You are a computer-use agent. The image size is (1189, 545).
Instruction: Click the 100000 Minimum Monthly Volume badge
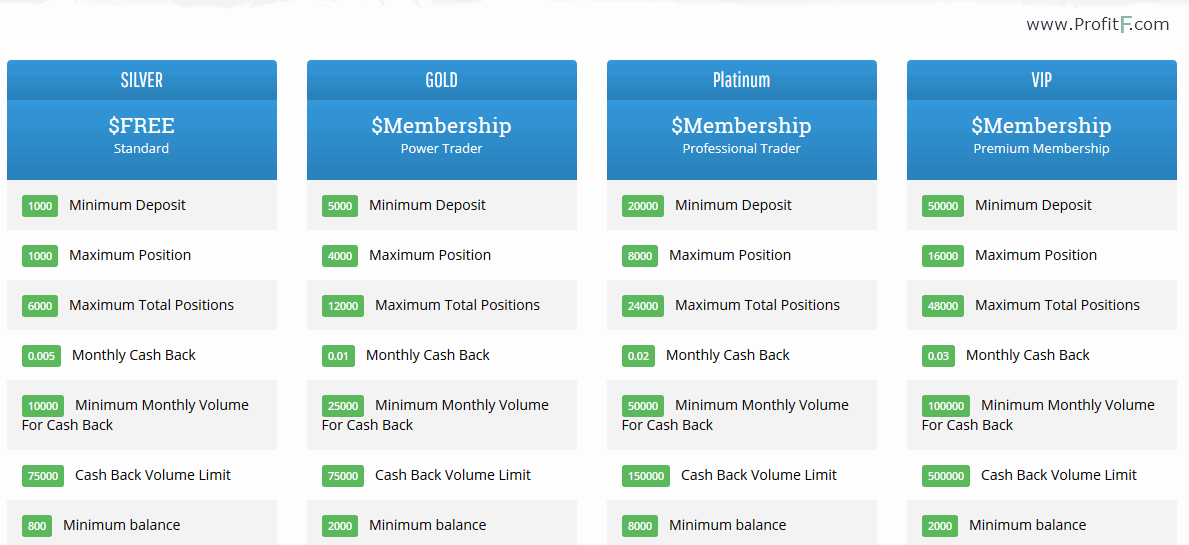(946, 406)
